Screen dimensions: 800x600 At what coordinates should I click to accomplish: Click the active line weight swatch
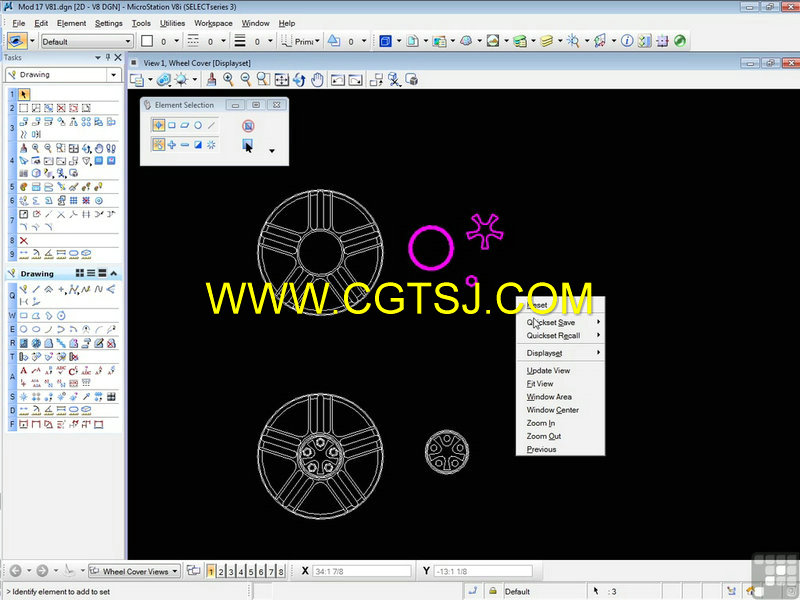pyautogui.click(x=240, y=41)
